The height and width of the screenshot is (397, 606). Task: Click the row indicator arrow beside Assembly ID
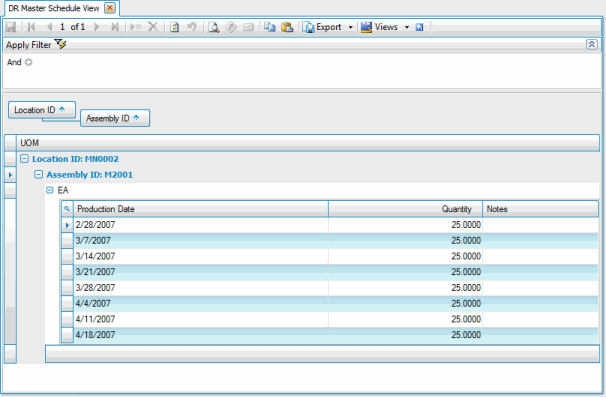(10, 175)
